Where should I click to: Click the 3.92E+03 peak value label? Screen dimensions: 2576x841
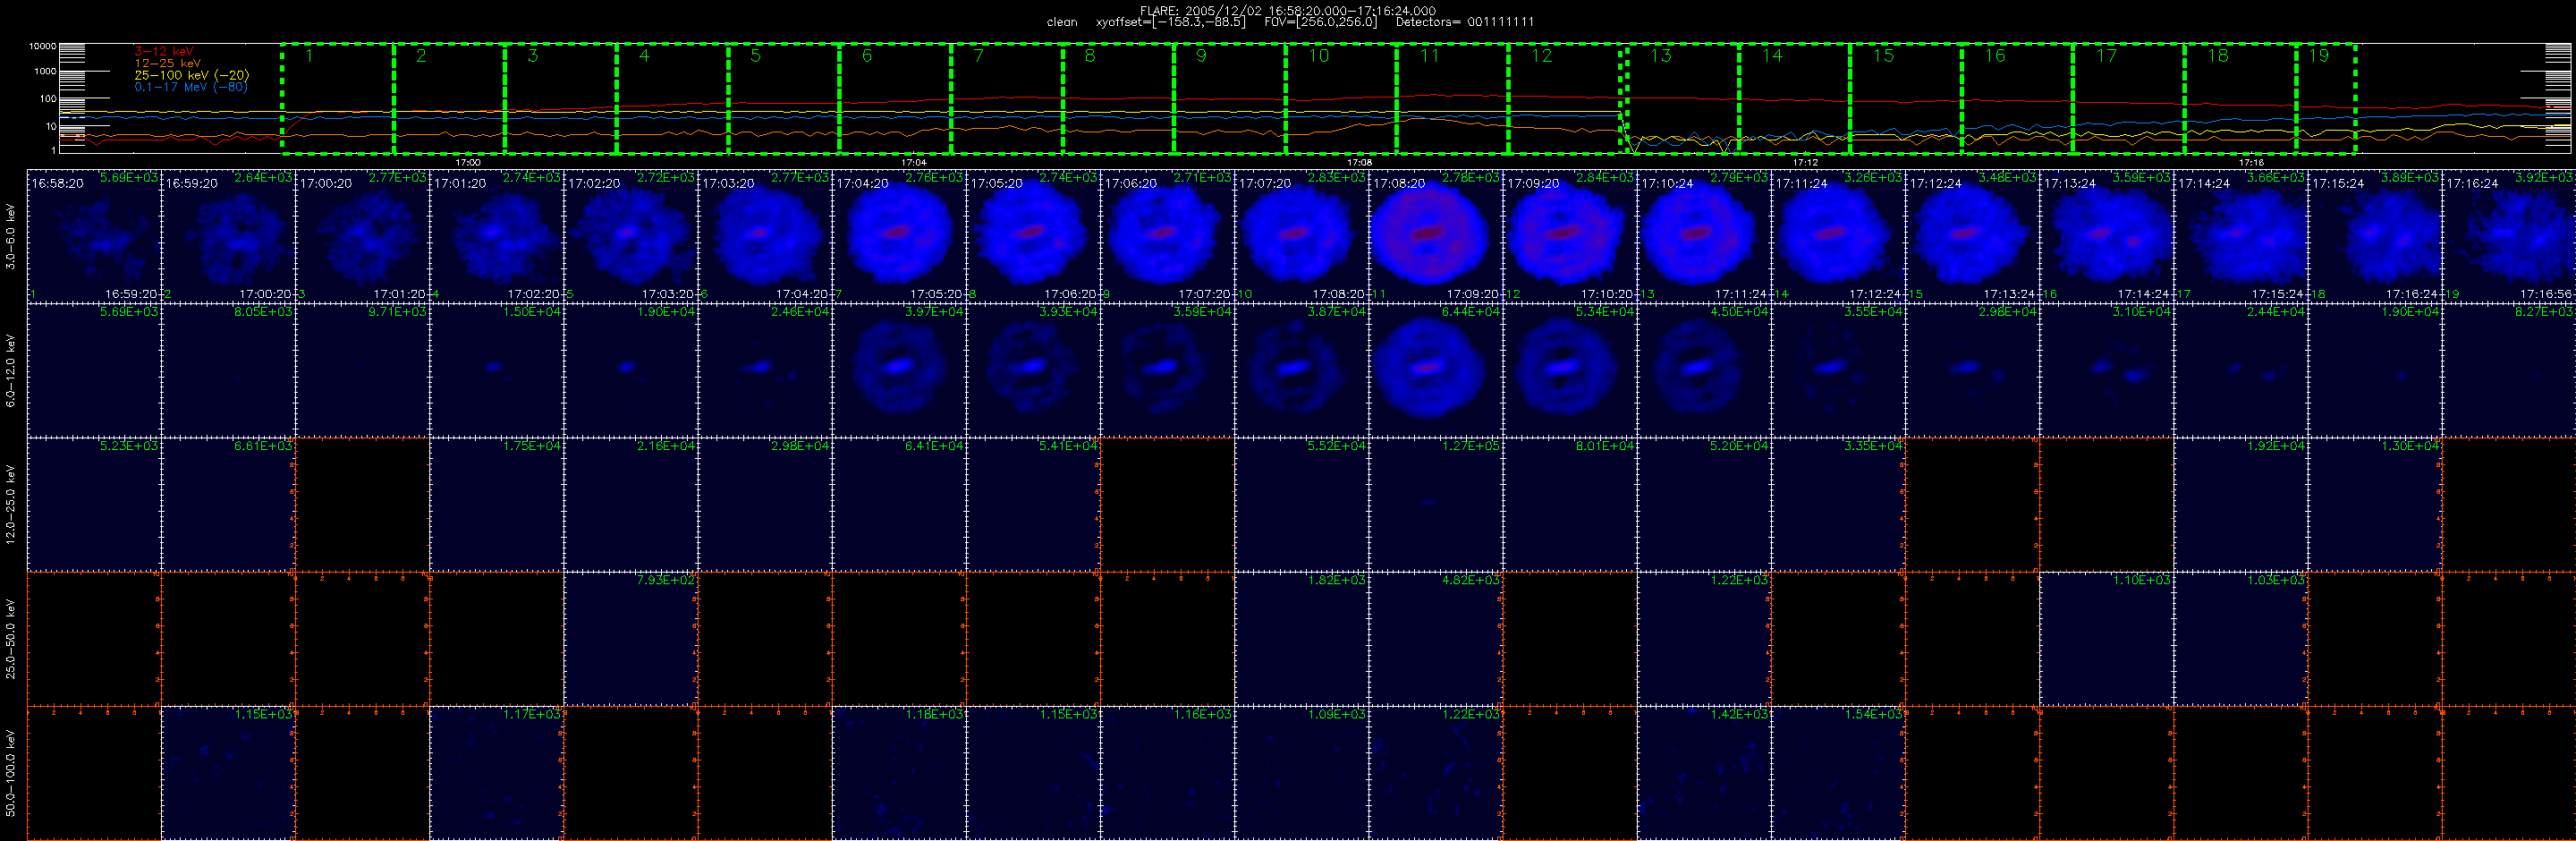point(2545,177)
